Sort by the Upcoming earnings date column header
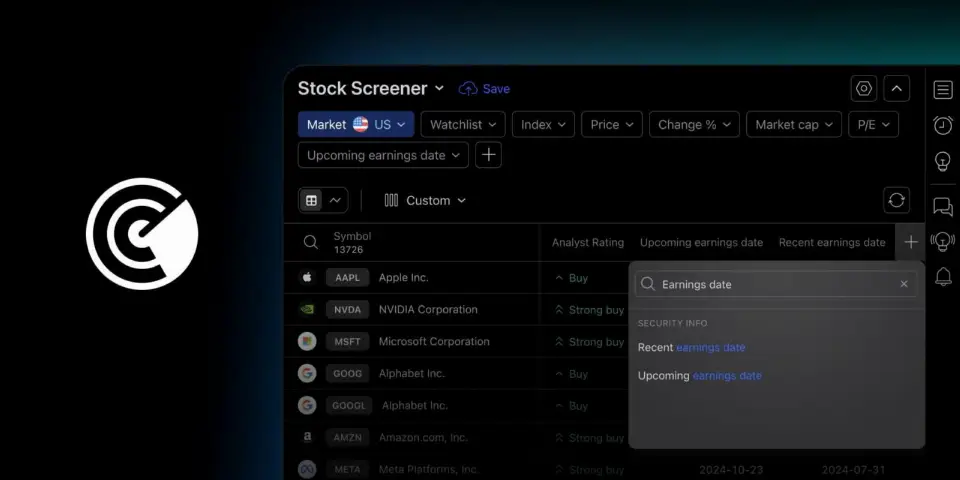 702,242
